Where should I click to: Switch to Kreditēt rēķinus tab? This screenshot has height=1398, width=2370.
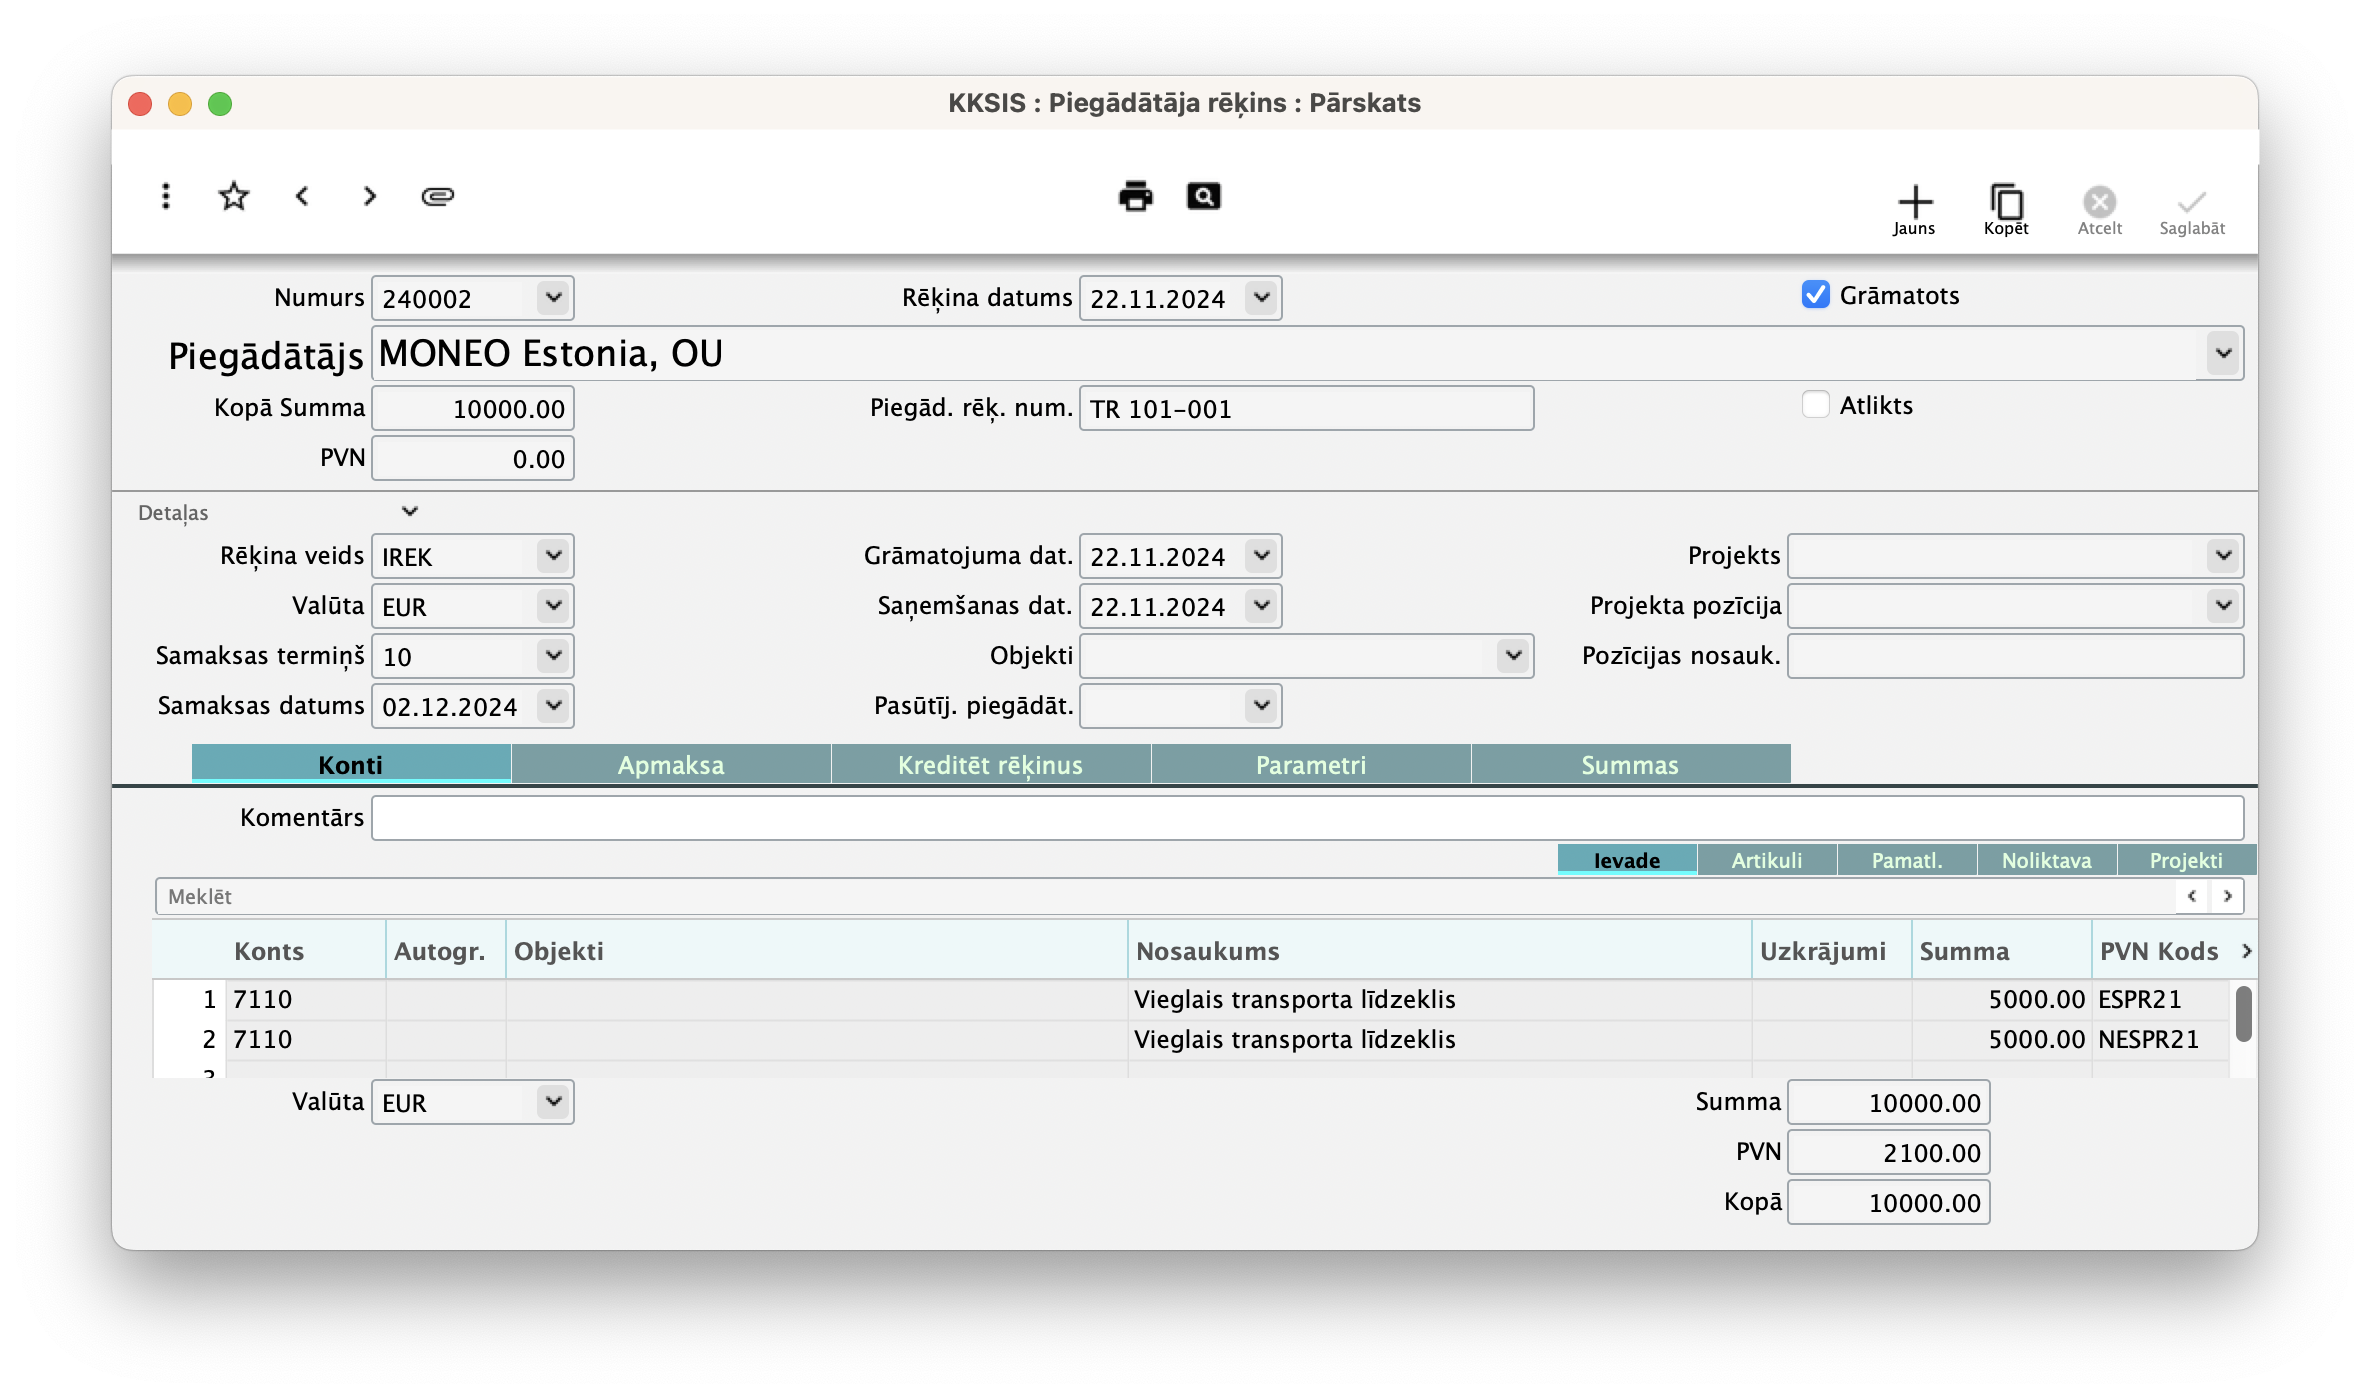[991, 764]
